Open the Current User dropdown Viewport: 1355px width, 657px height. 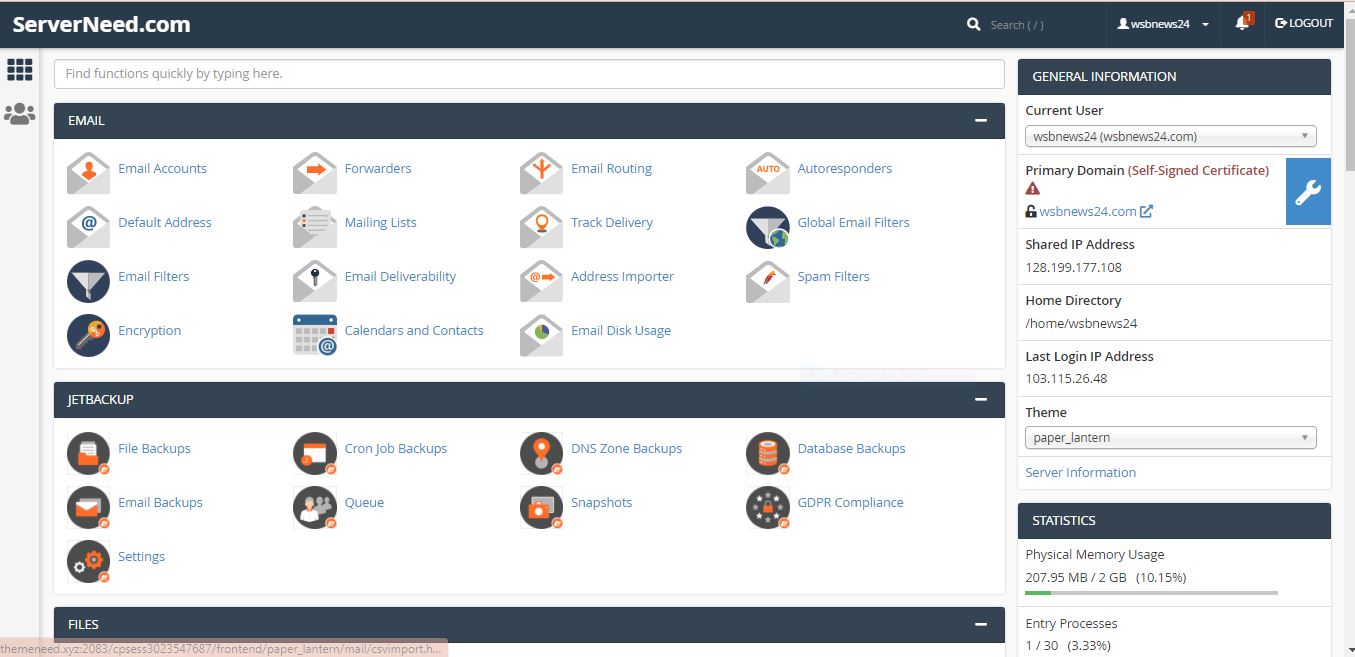point(1170,137)
